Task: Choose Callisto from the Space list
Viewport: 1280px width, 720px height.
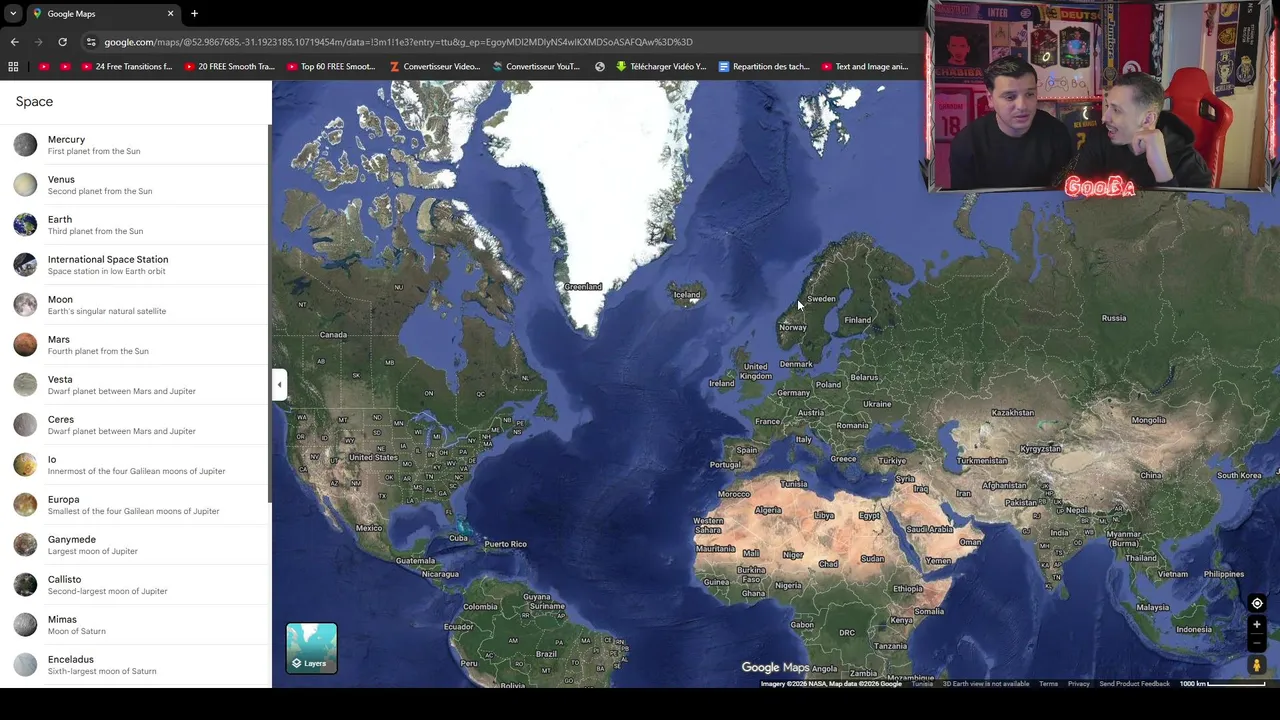Action: [133, 585]
